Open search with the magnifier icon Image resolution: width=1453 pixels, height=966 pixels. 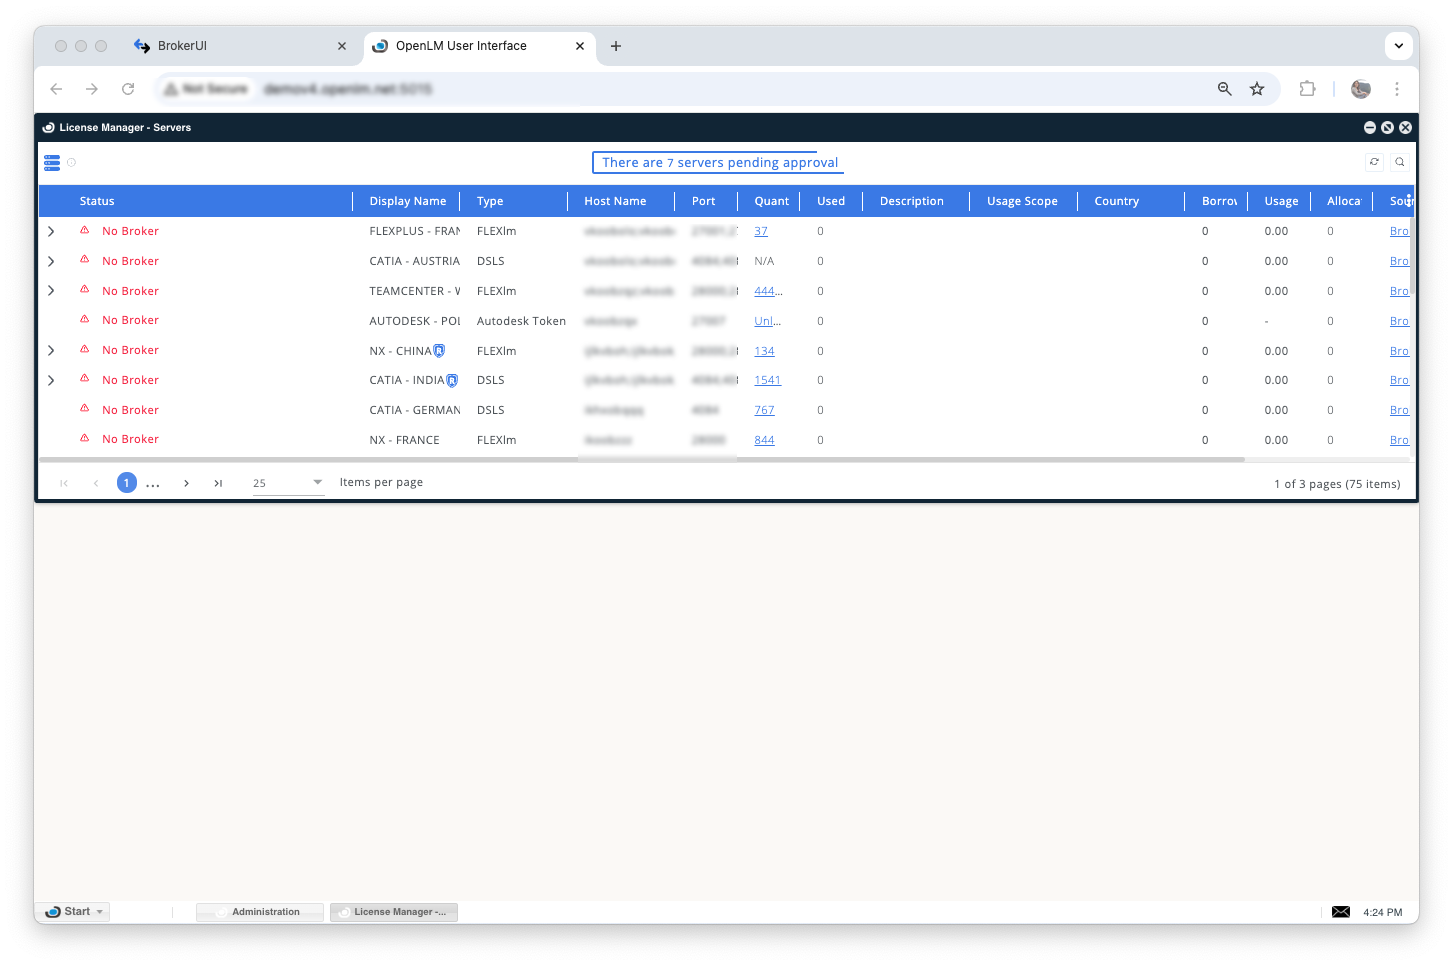1400,162
